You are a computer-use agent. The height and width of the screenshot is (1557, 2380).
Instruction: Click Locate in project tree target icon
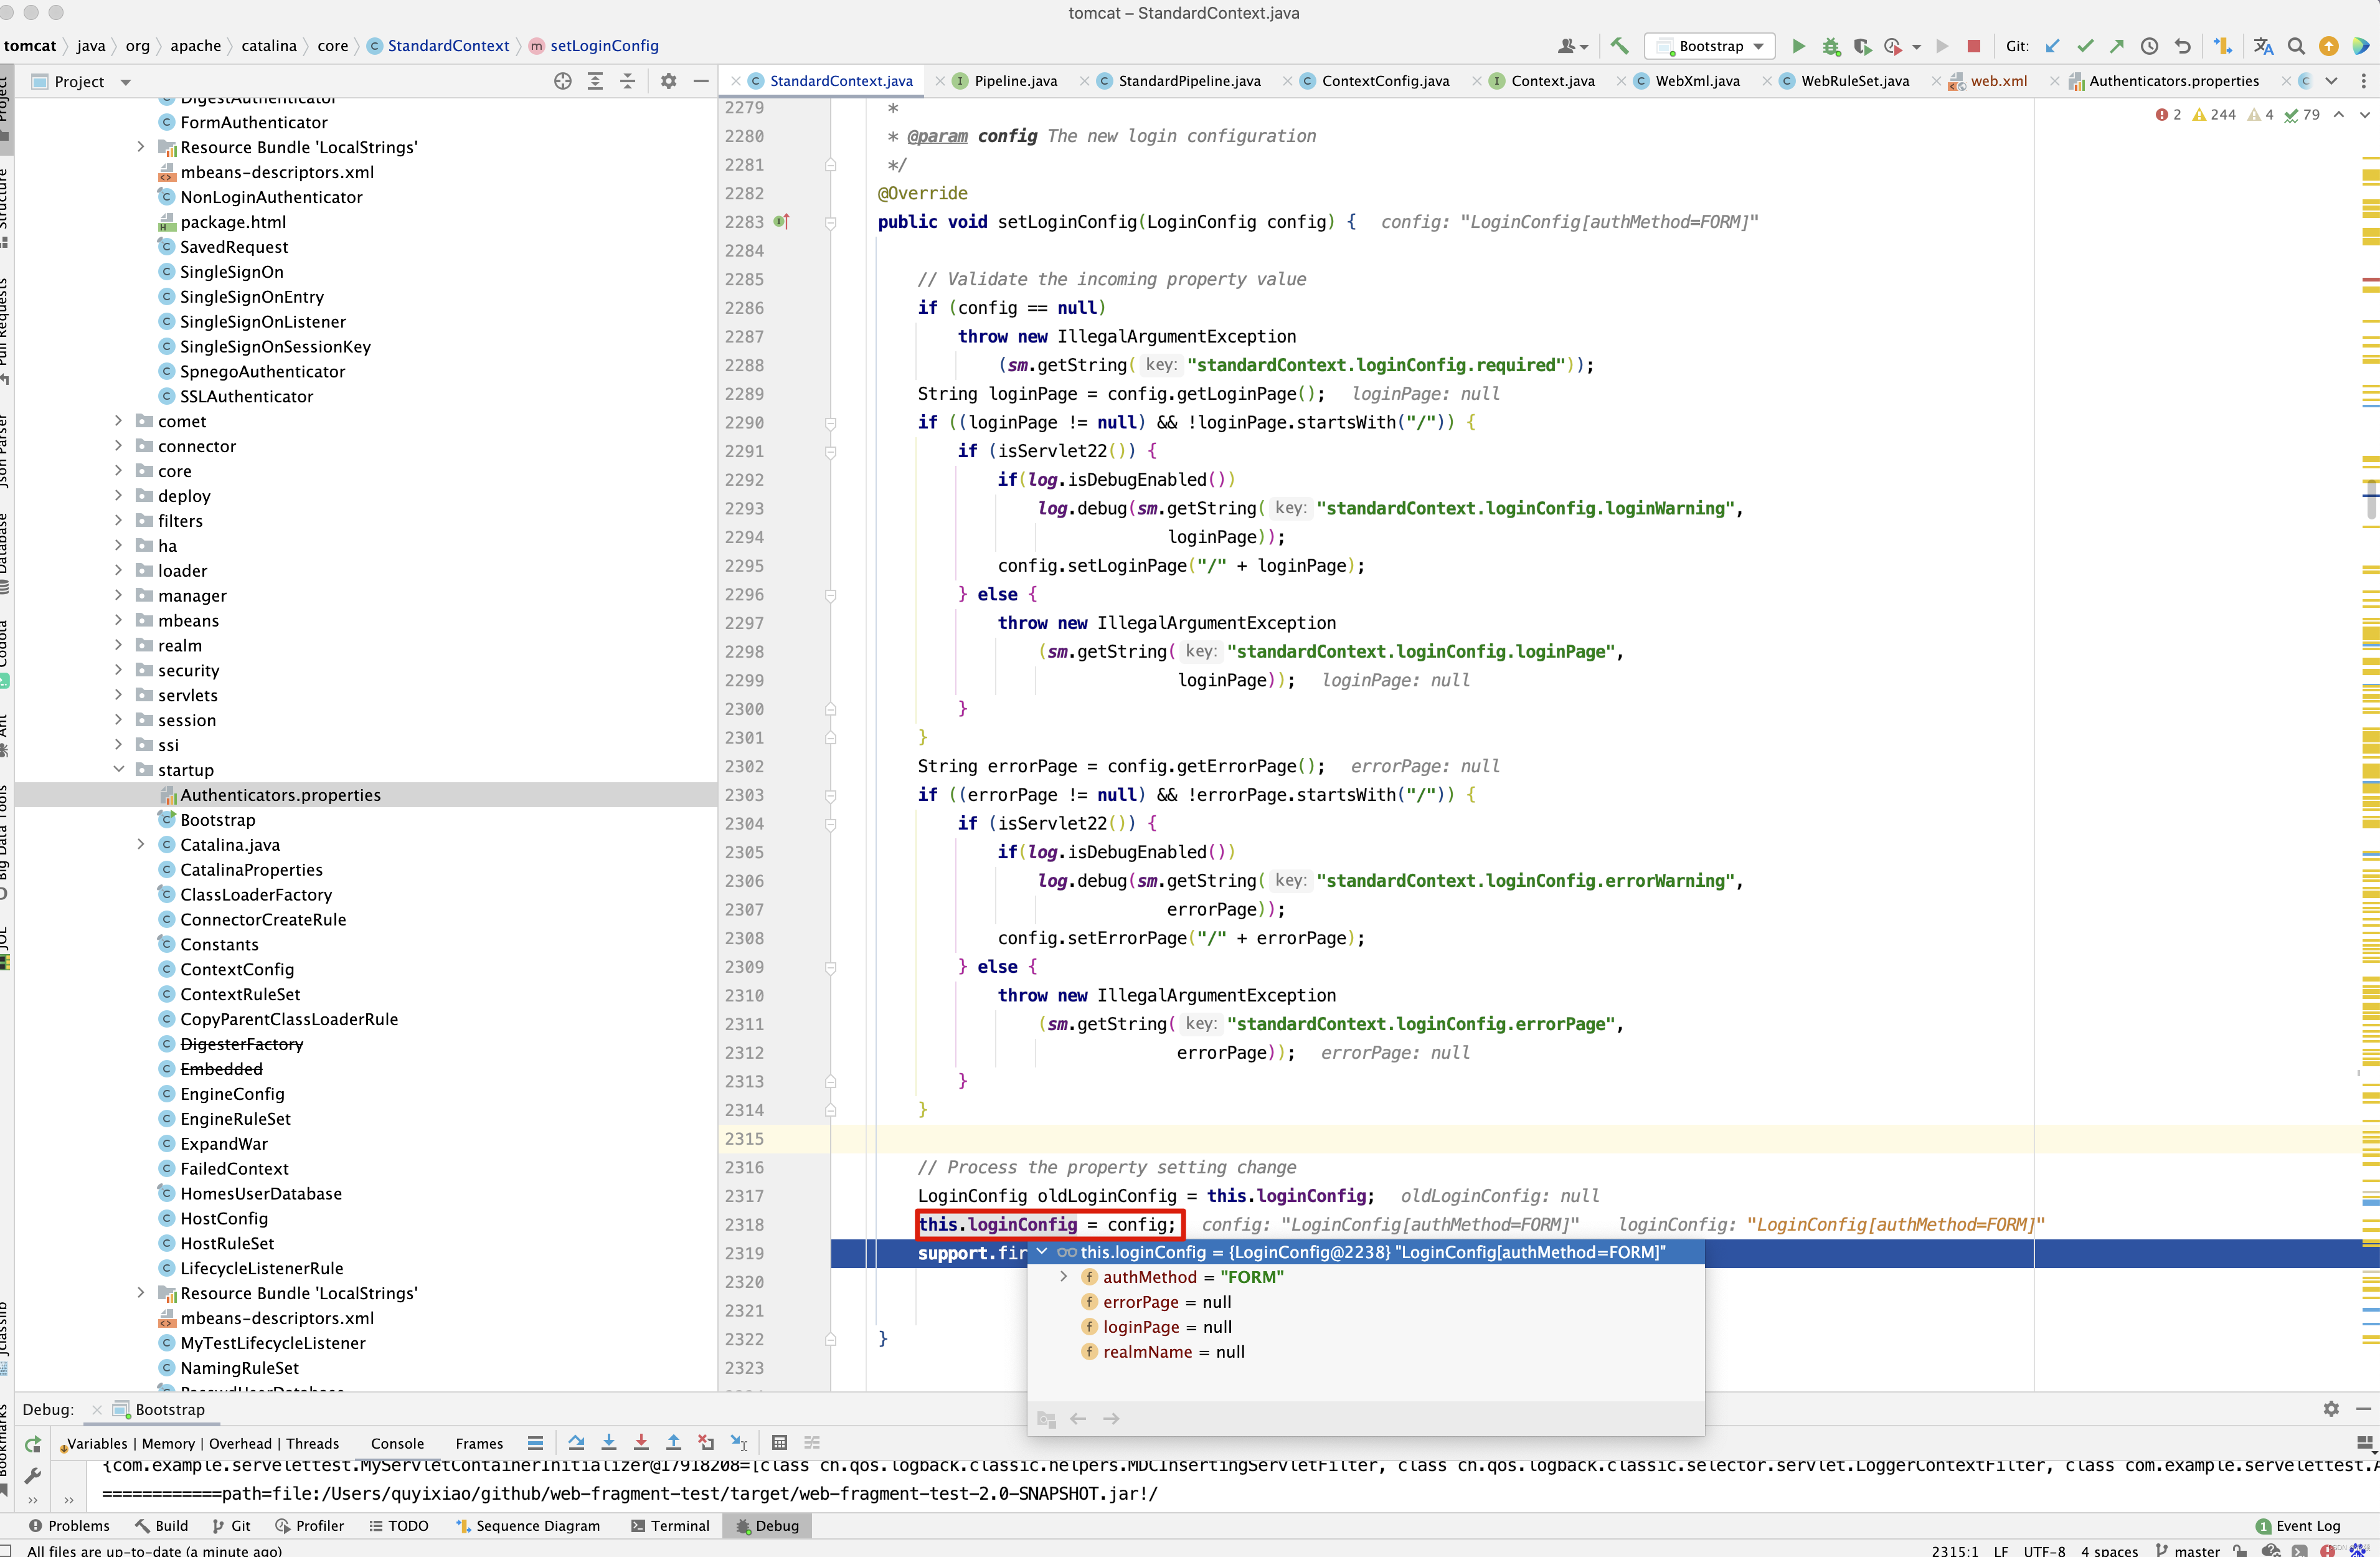point(563,81)
